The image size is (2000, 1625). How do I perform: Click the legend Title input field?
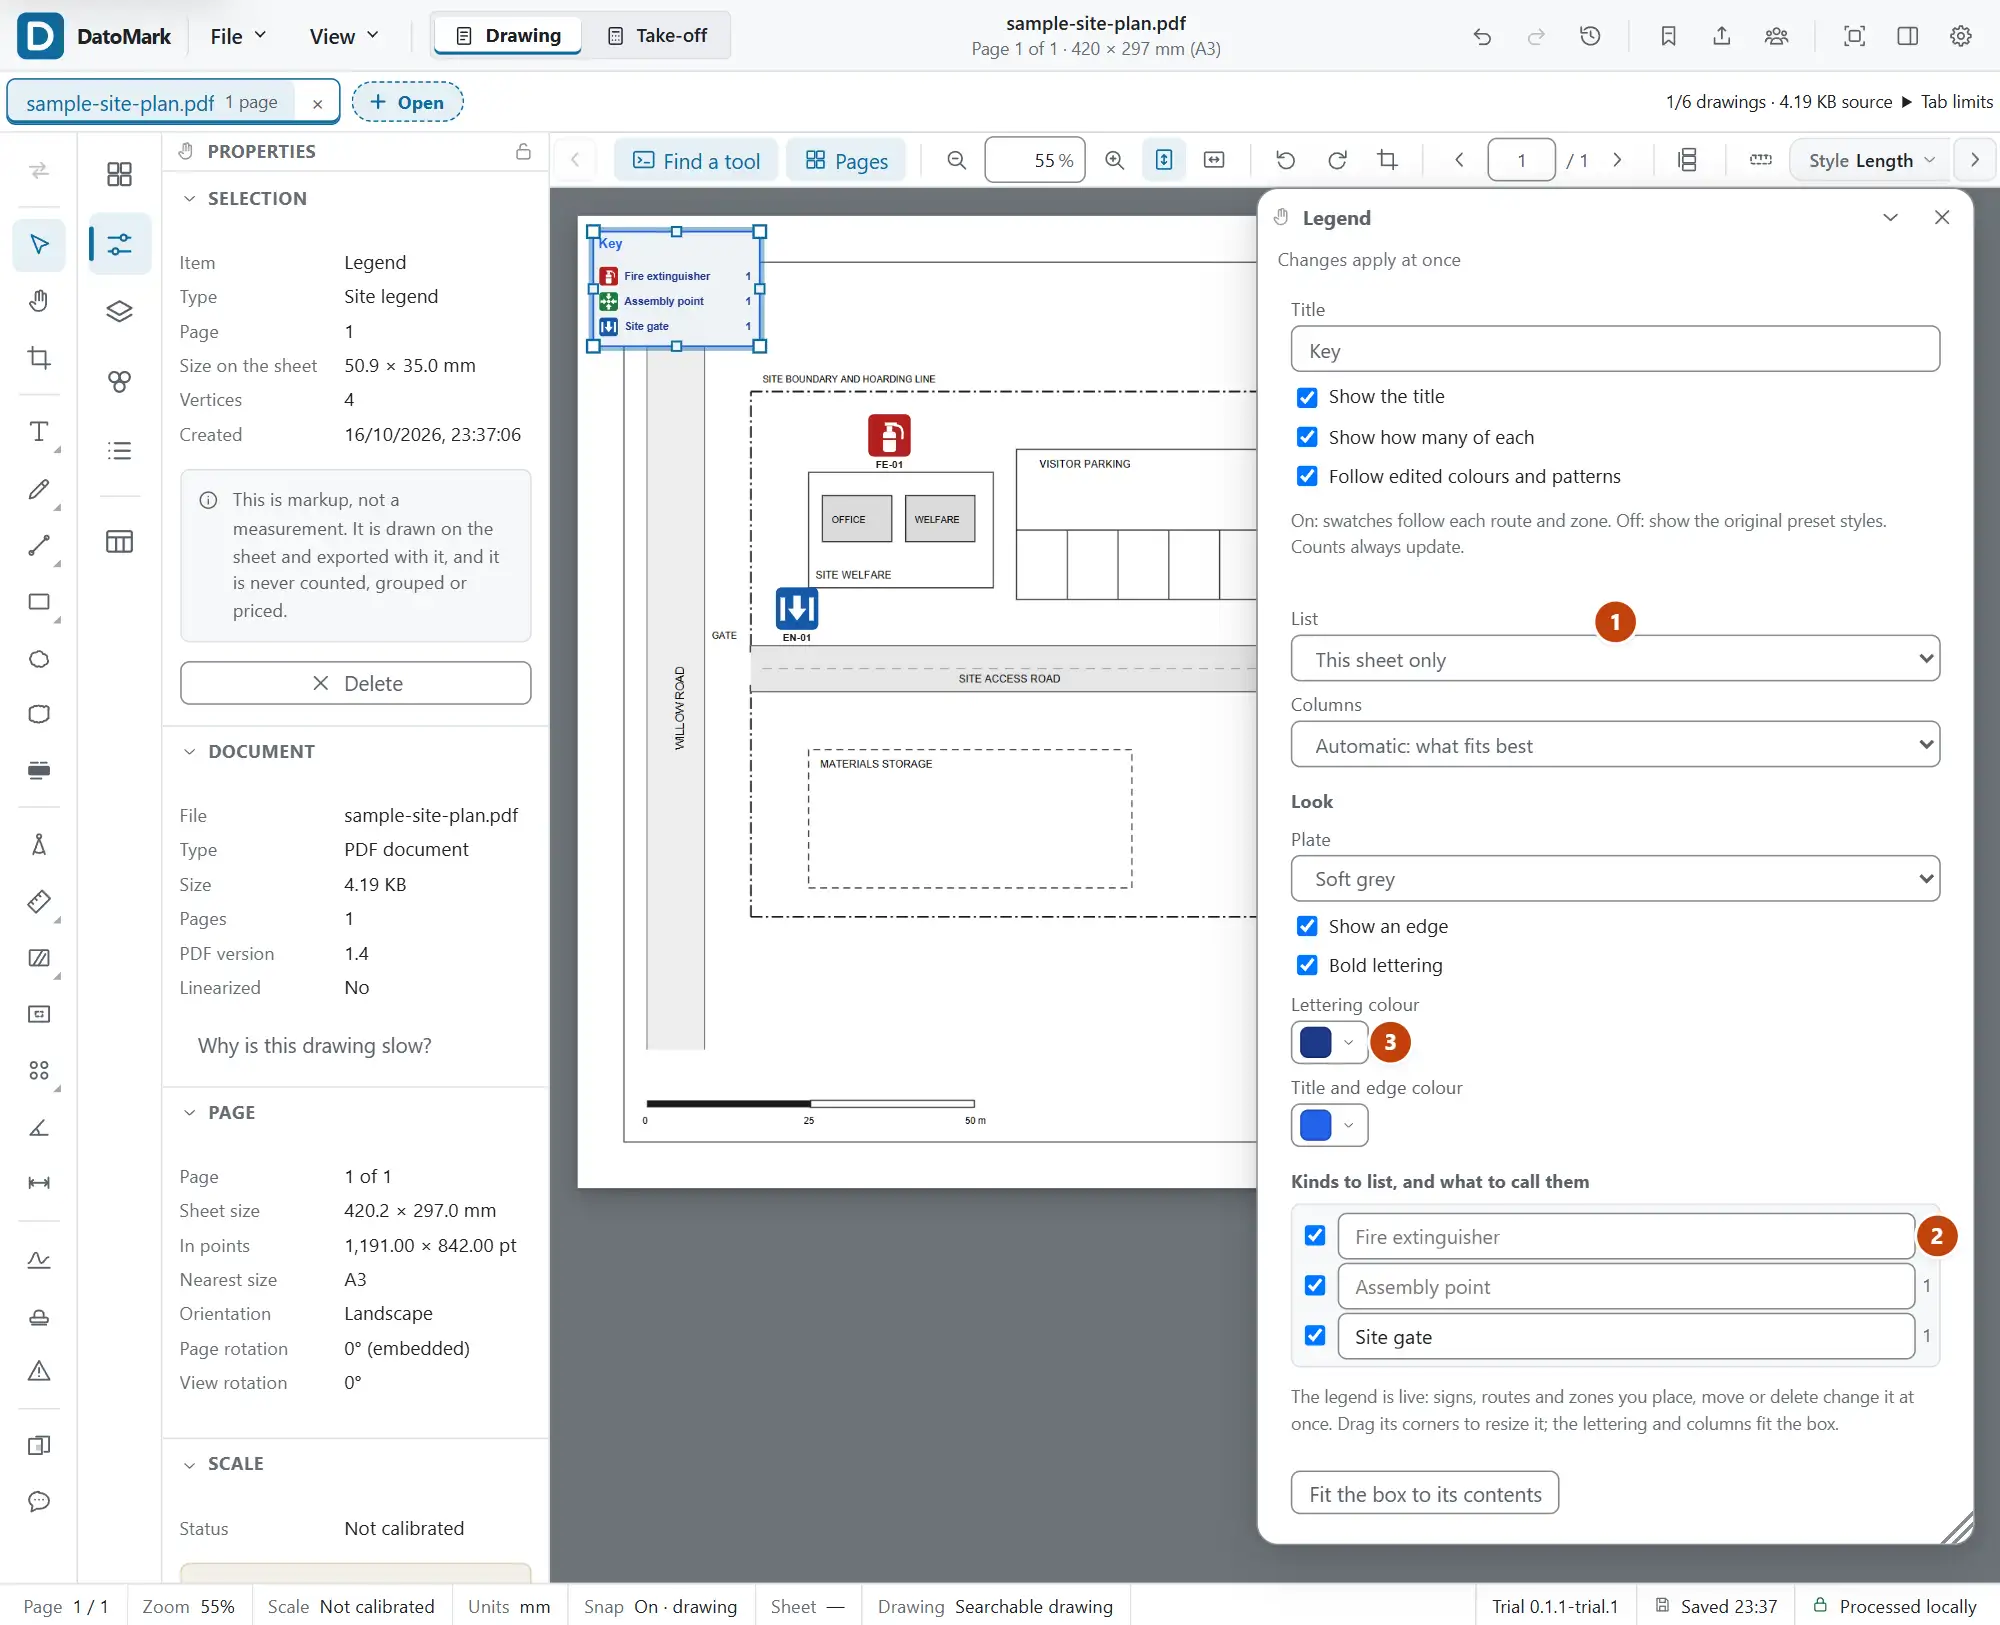(1615, 350)
